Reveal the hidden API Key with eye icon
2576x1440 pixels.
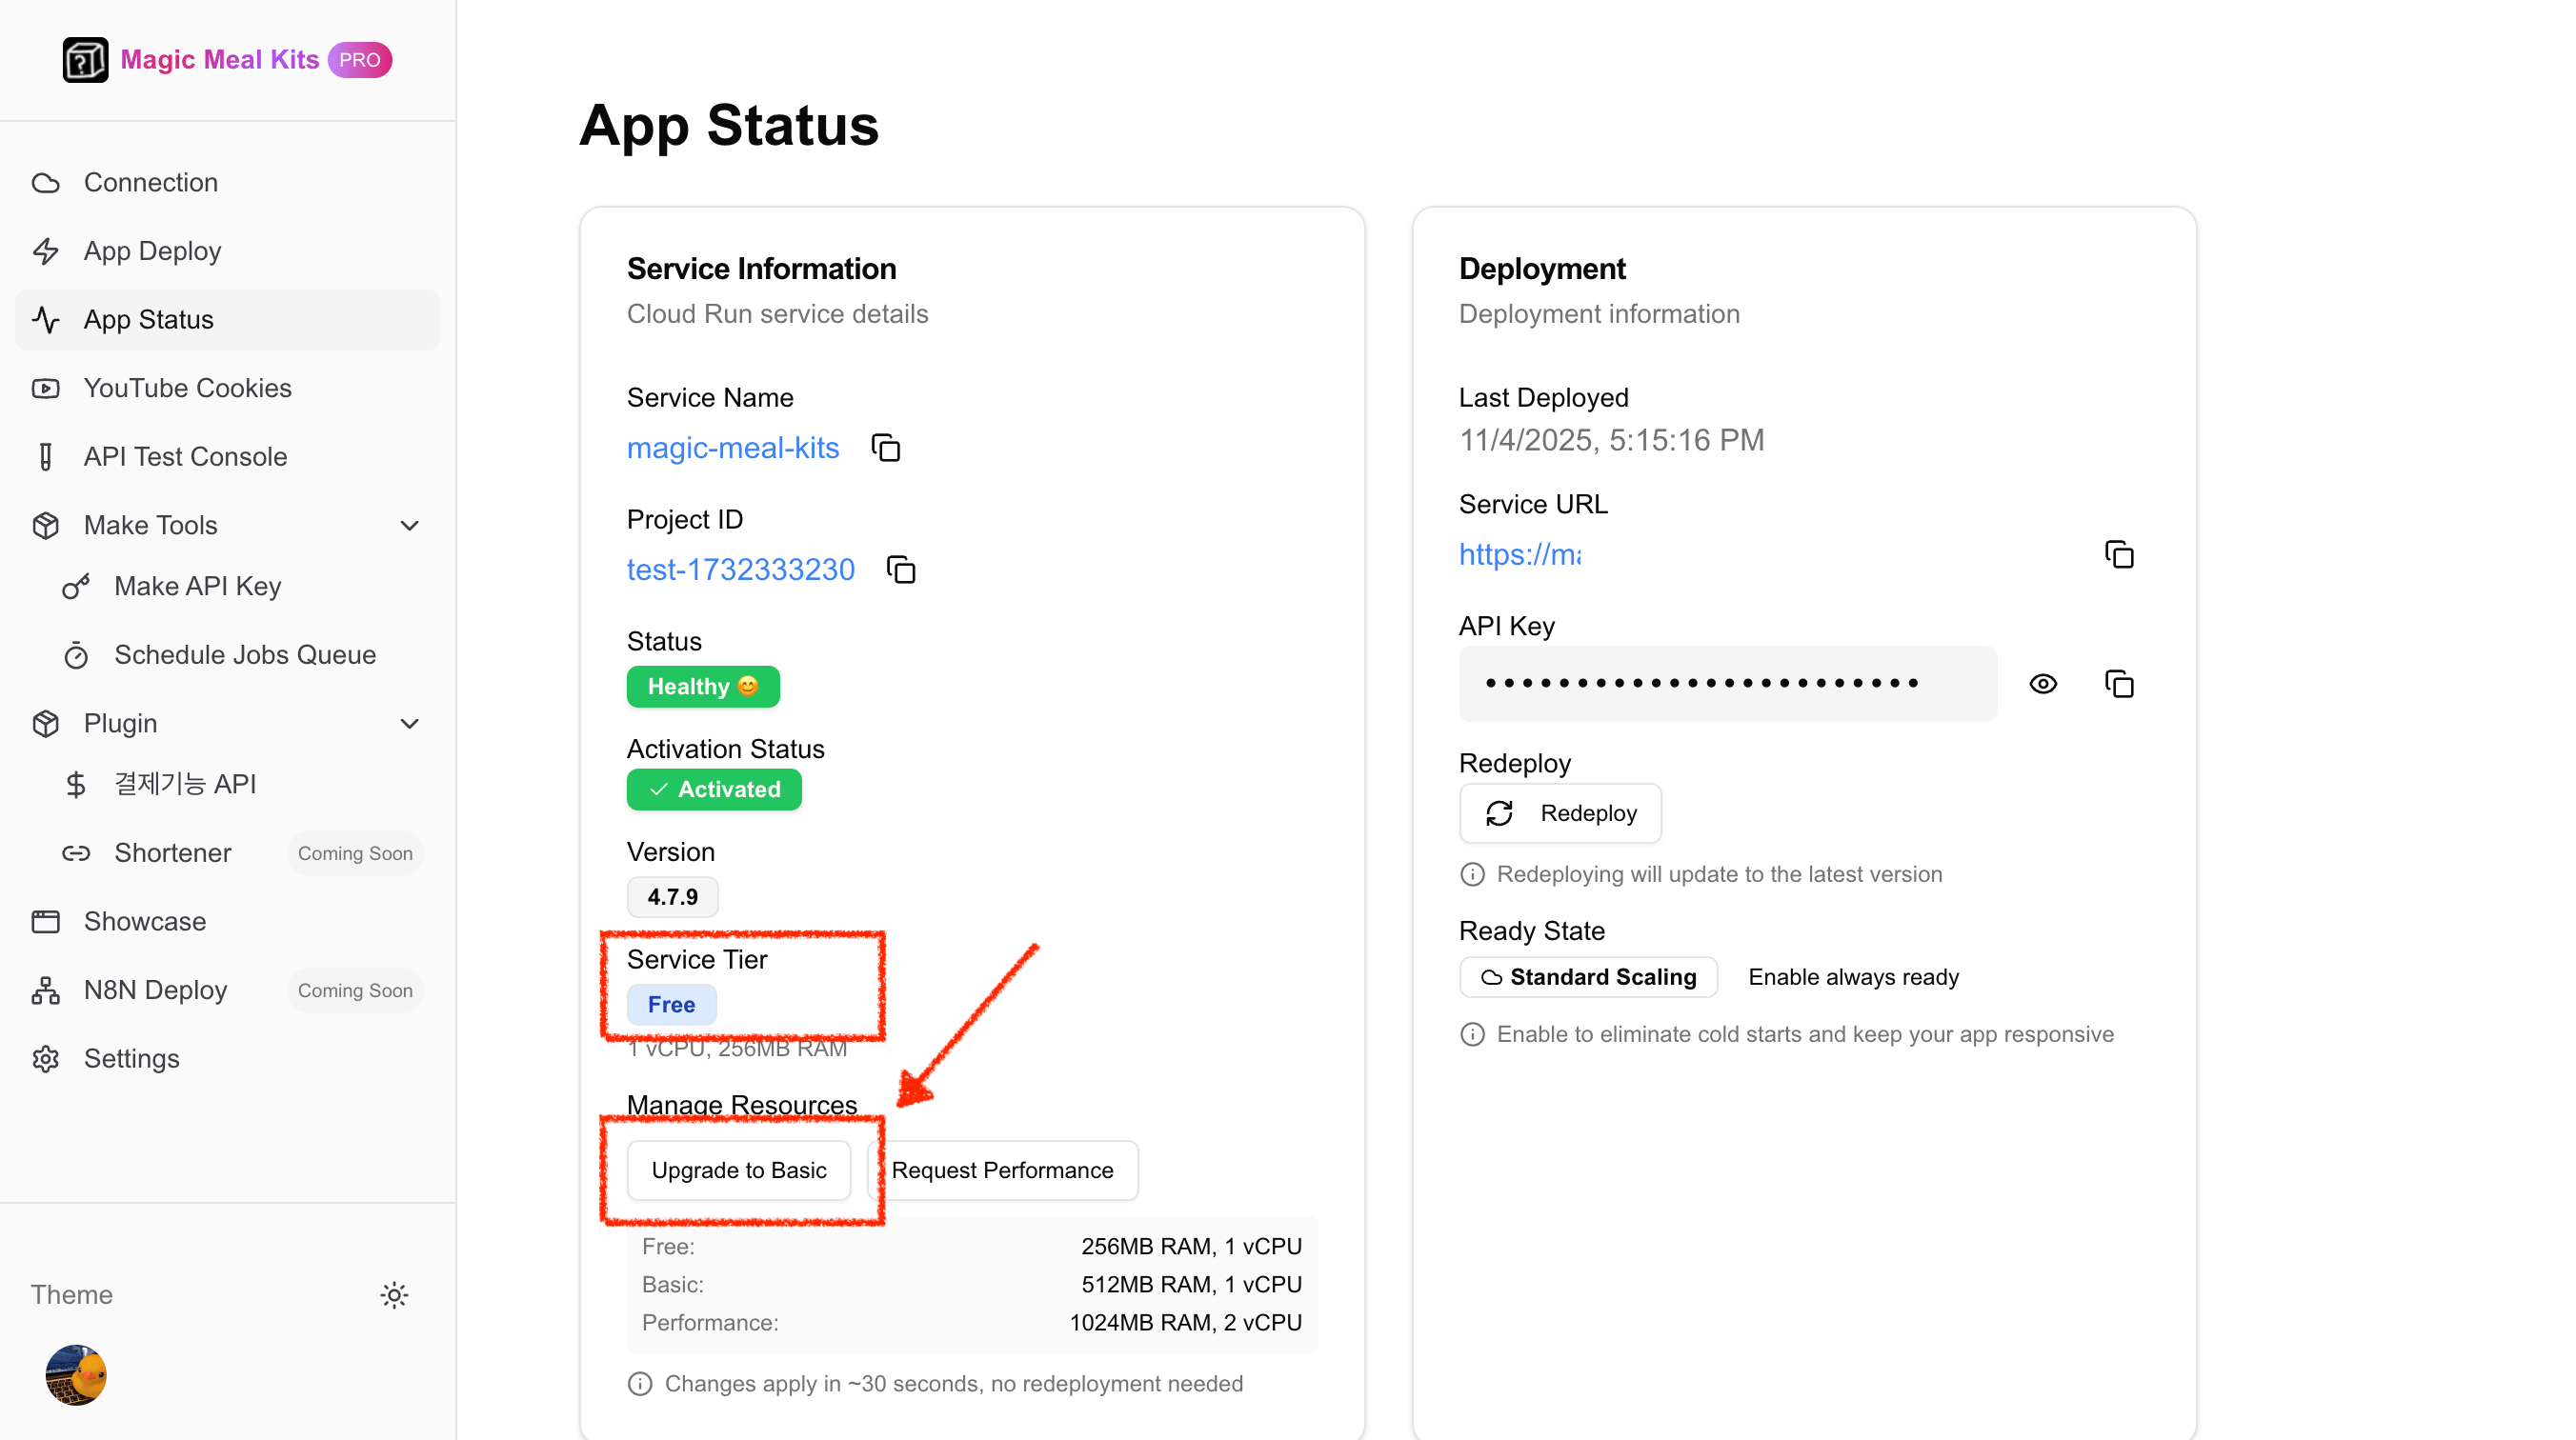coord(2043,684)
